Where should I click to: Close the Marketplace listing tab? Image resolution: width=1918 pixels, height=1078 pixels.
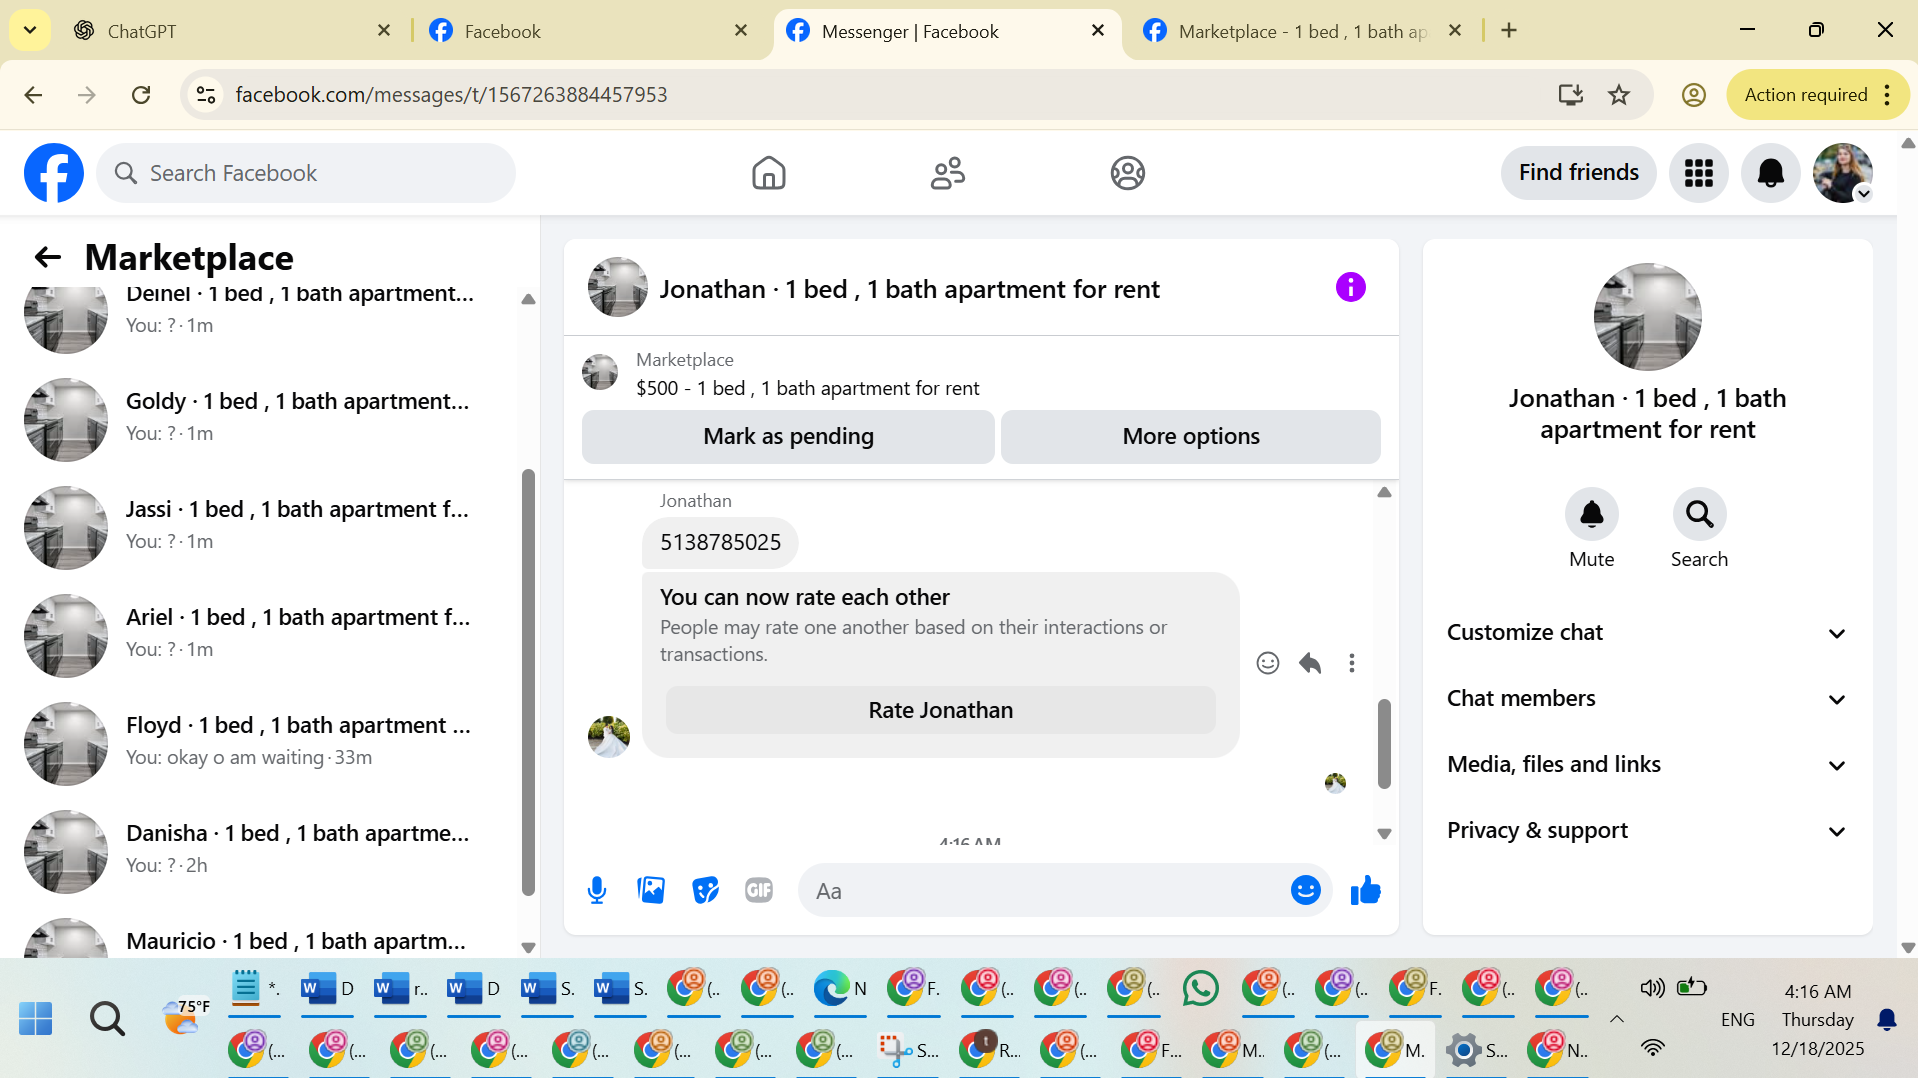1455,31
